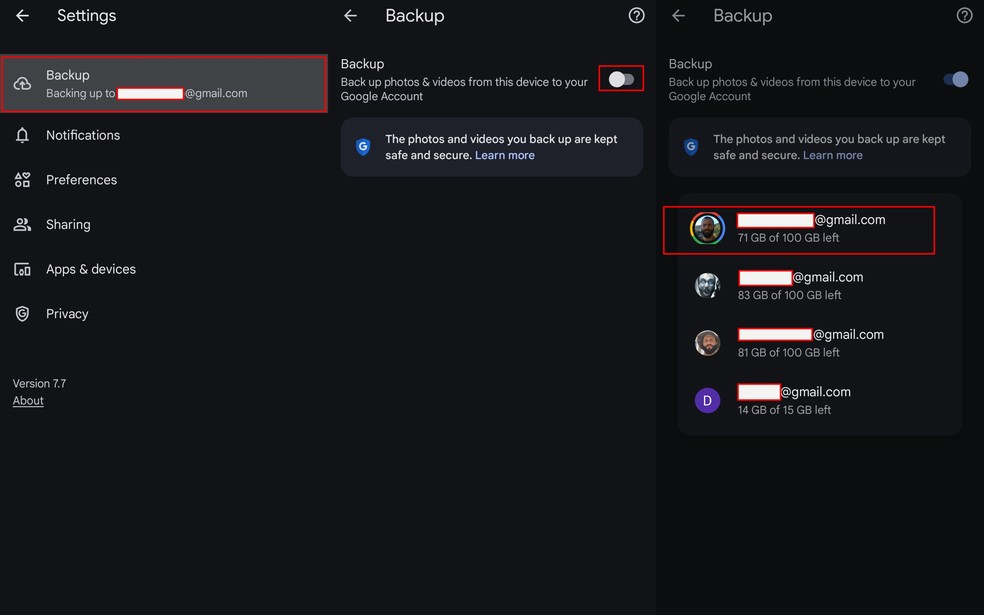Open Apps & devices settings
This screenshot has height=615, width=984.
point(90,269)
